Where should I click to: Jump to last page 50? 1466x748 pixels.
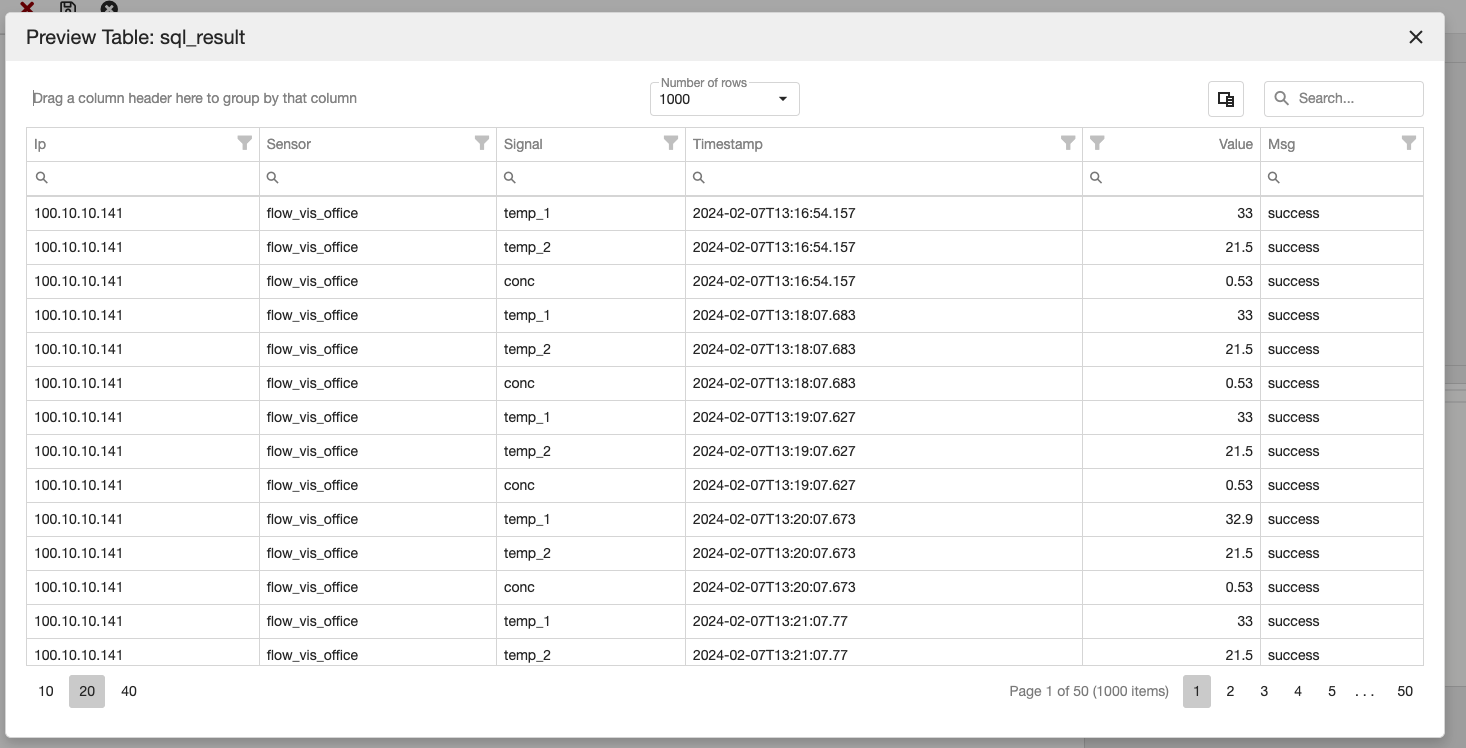tap(1405, 691)
